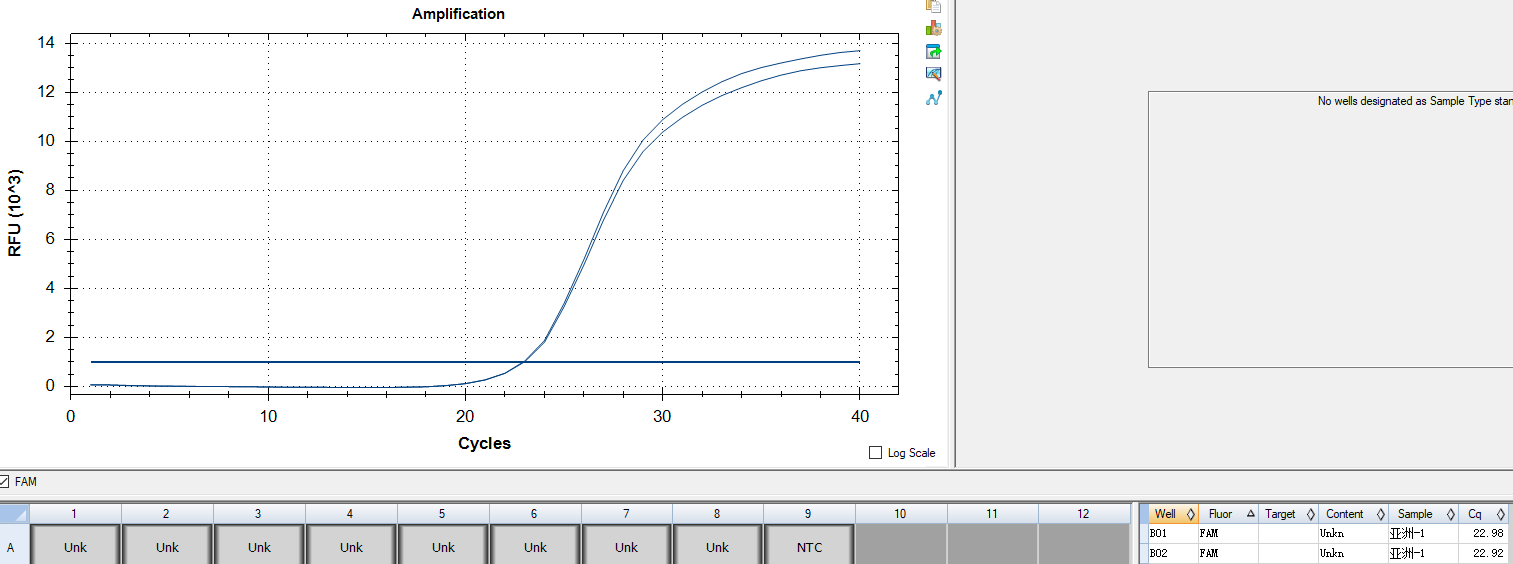This screenshot has height=564, width=1513.
Task: Sort by the Fluor column header
Action: click(1228, 514)
